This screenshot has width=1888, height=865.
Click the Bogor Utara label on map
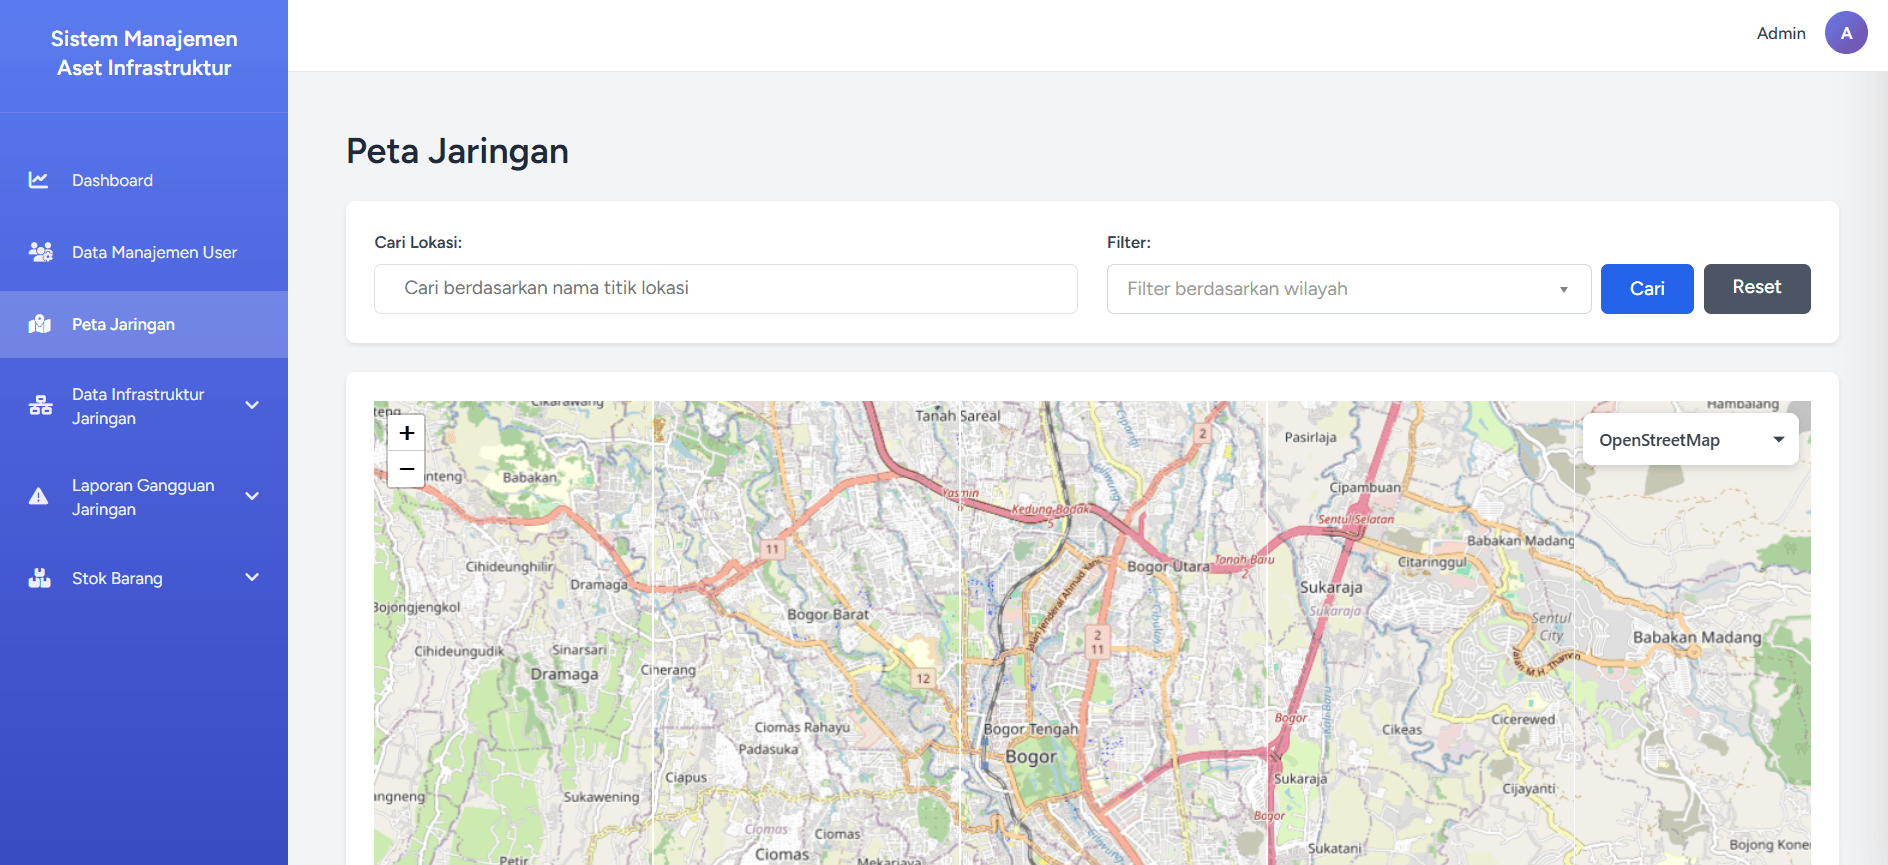pos(1168,566)
